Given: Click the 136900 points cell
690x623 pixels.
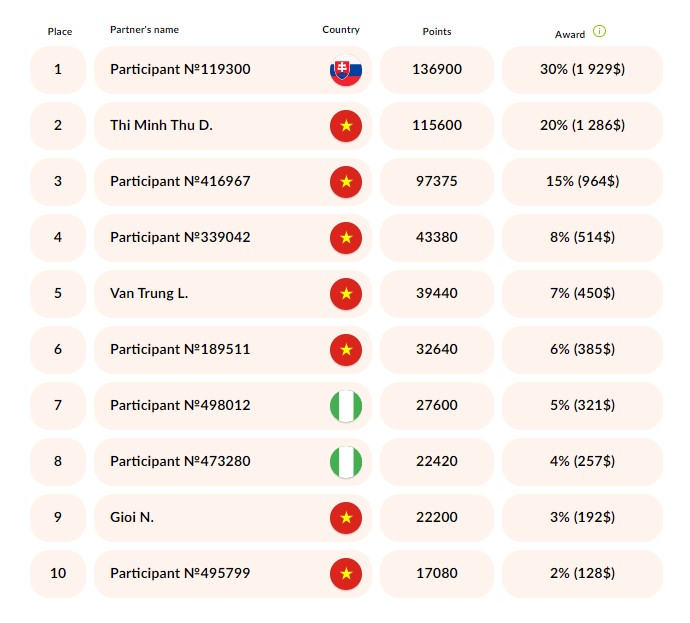Looking at the screenshot, I should coord(437,70).
